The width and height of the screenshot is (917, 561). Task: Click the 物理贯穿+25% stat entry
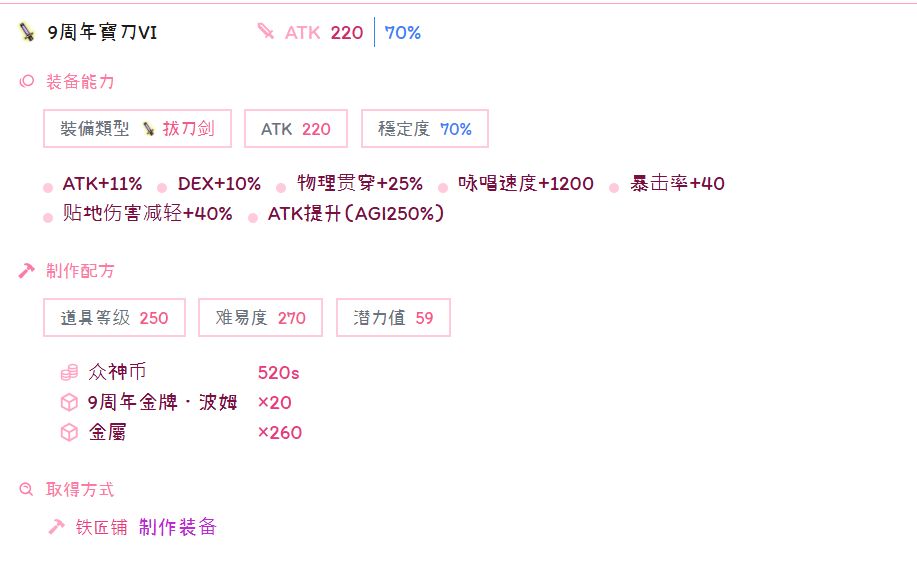pyautogui.click(x=360, y=184)
